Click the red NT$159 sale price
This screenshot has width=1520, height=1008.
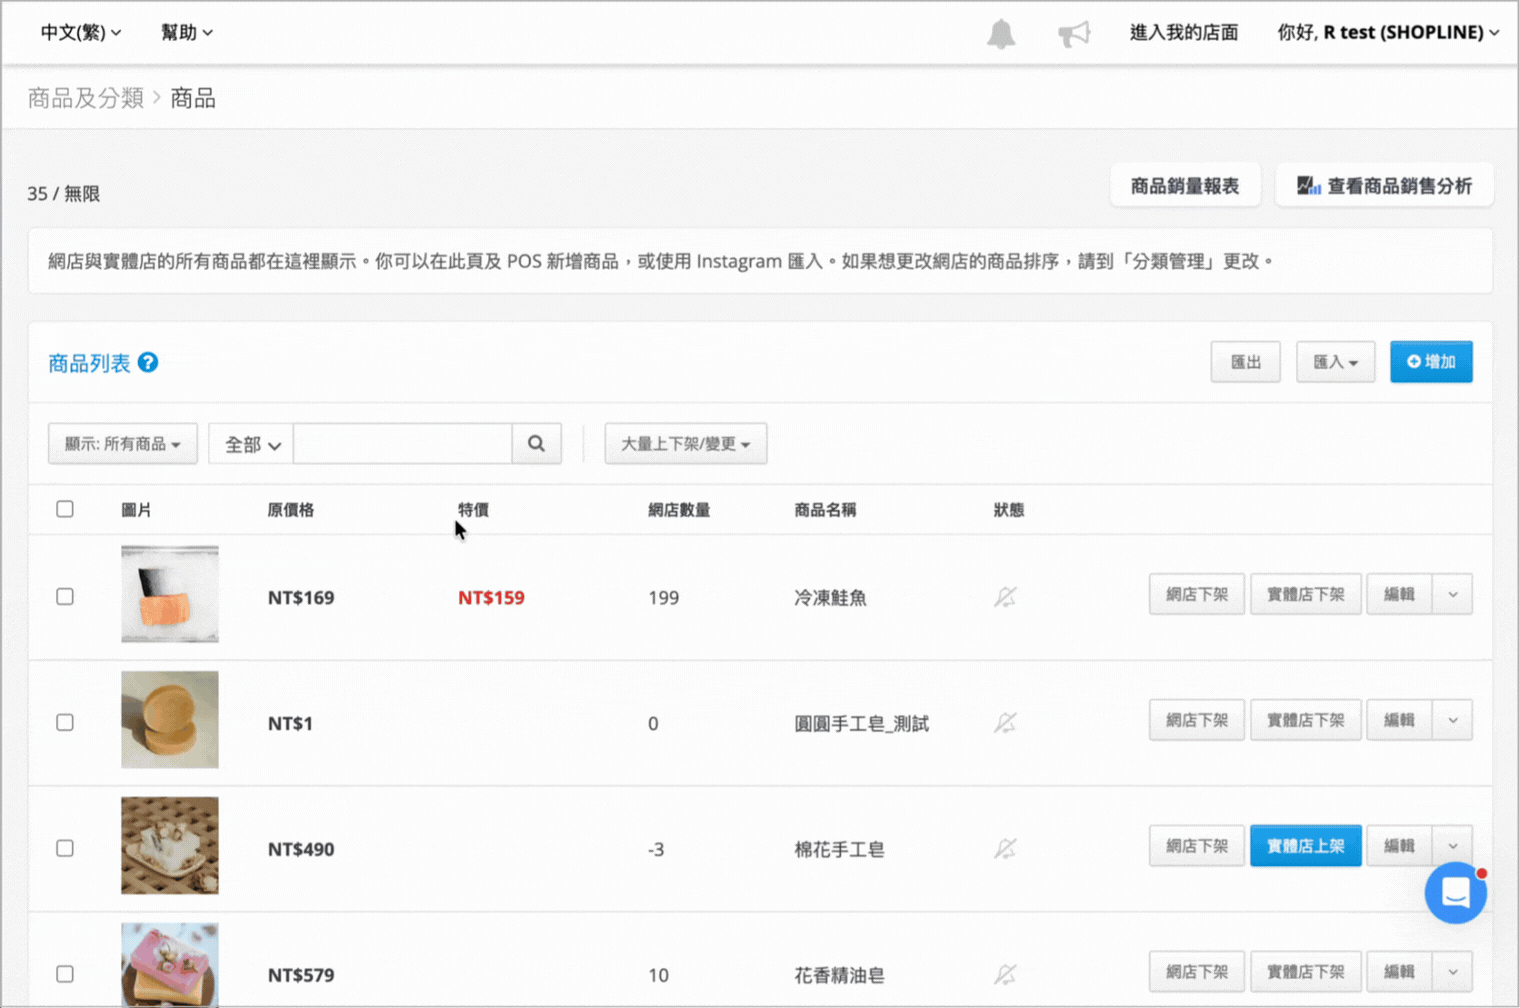(491, 597)
